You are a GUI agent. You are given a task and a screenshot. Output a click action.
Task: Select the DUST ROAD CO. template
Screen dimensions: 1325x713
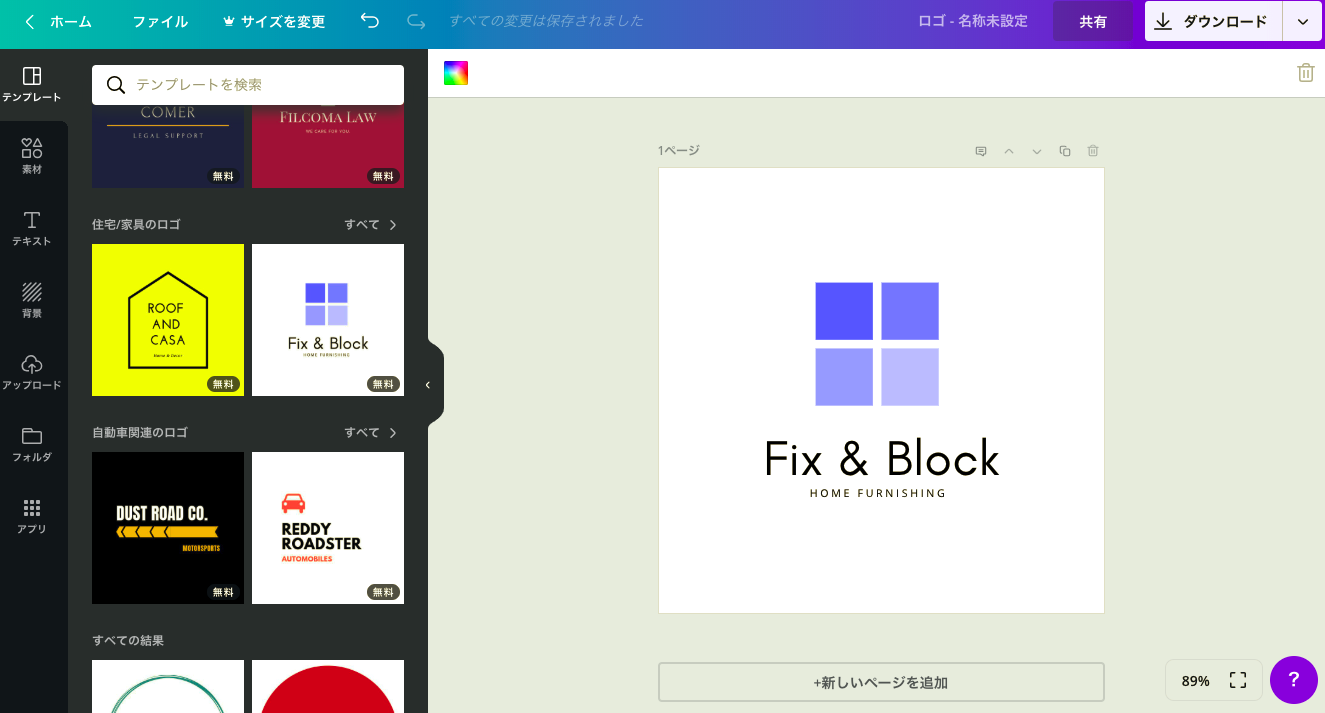[x=168, y=528]
